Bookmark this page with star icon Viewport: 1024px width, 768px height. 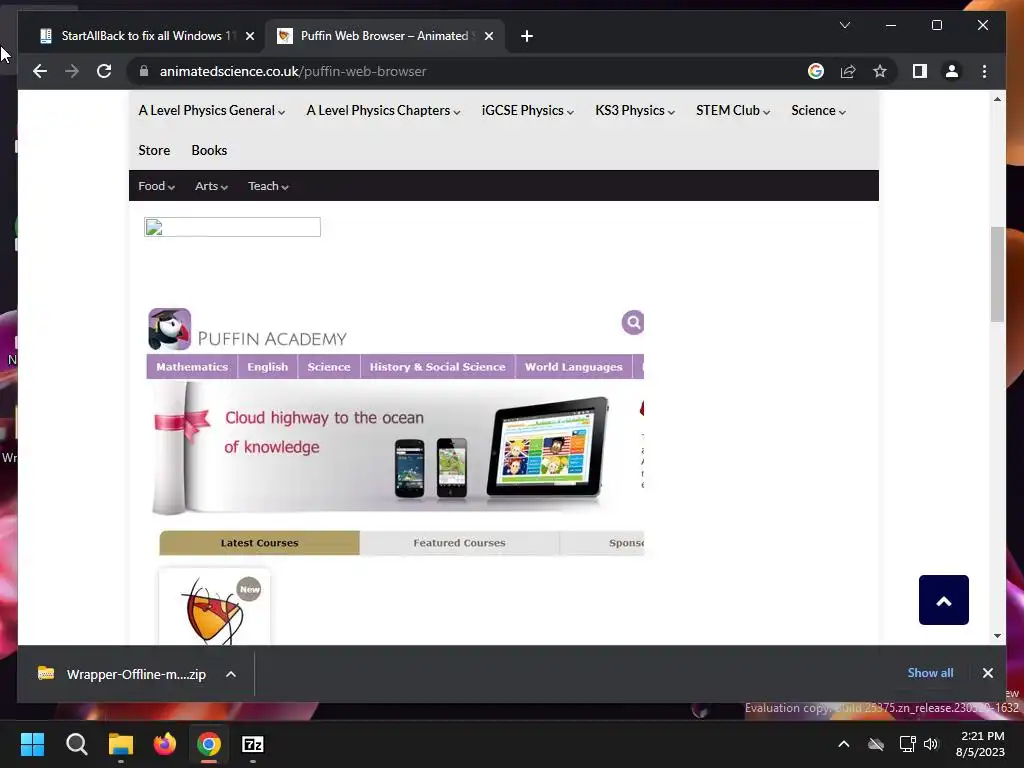point(880,71)
